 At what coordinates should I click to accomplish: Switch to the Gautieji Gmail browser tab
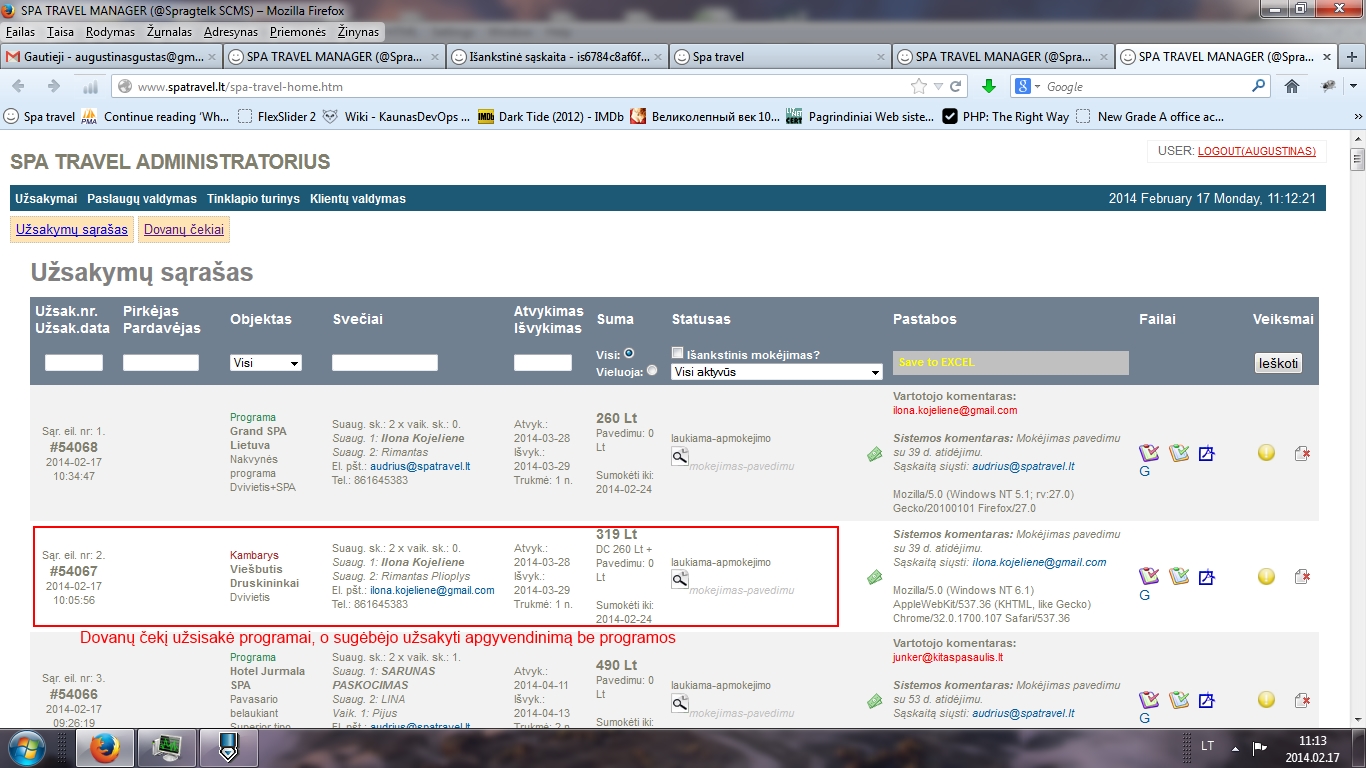[110, 57]
